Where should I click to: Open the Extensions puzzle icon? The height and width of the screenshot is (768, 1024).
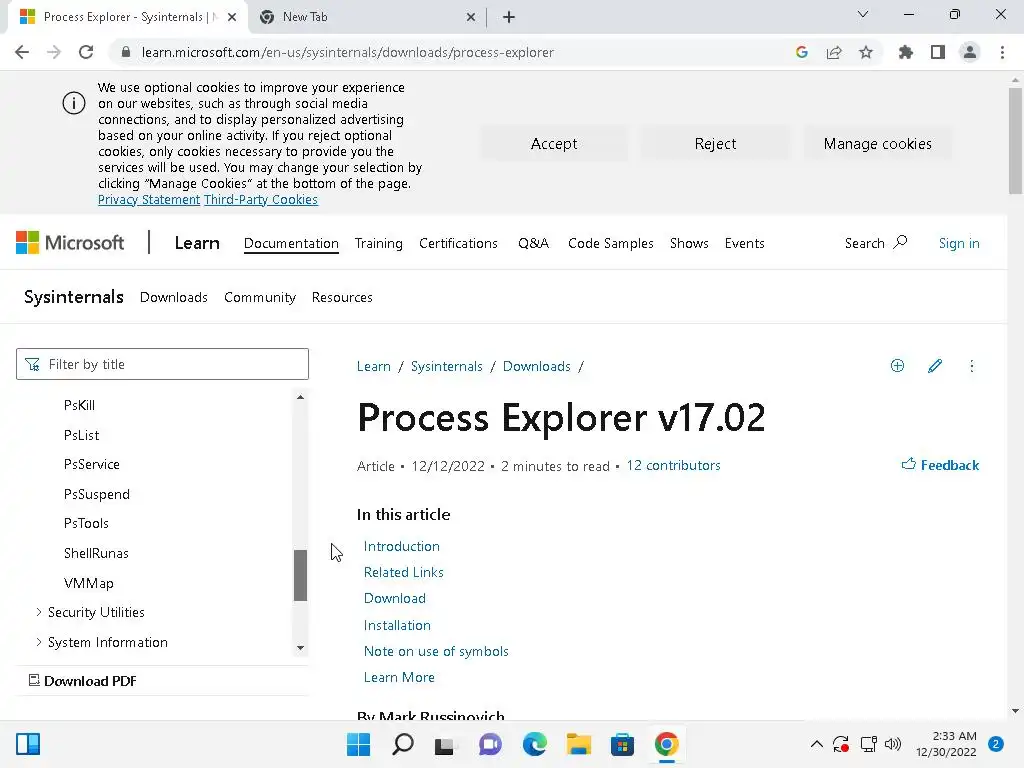pyautogui.click(x=905, y=52)
